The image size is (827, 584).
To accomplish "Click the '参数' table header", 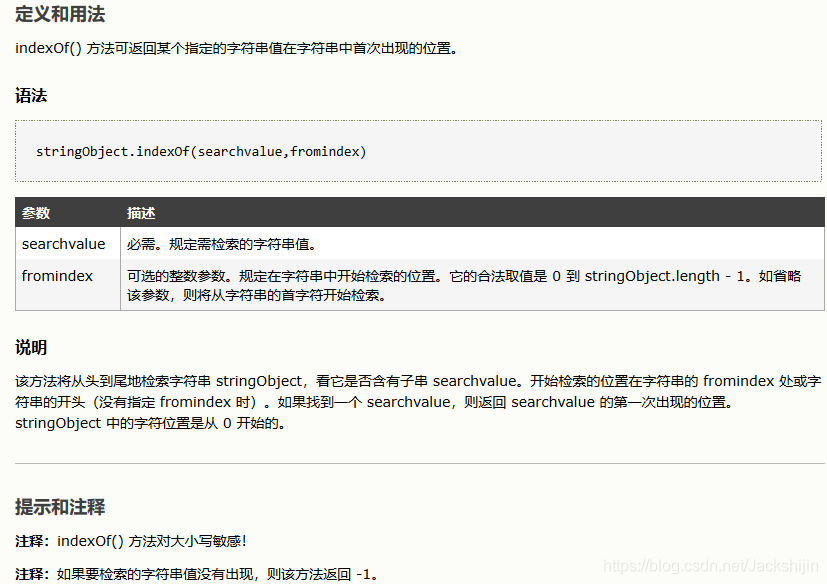I will pyautogui.click(x=36, y=213).
